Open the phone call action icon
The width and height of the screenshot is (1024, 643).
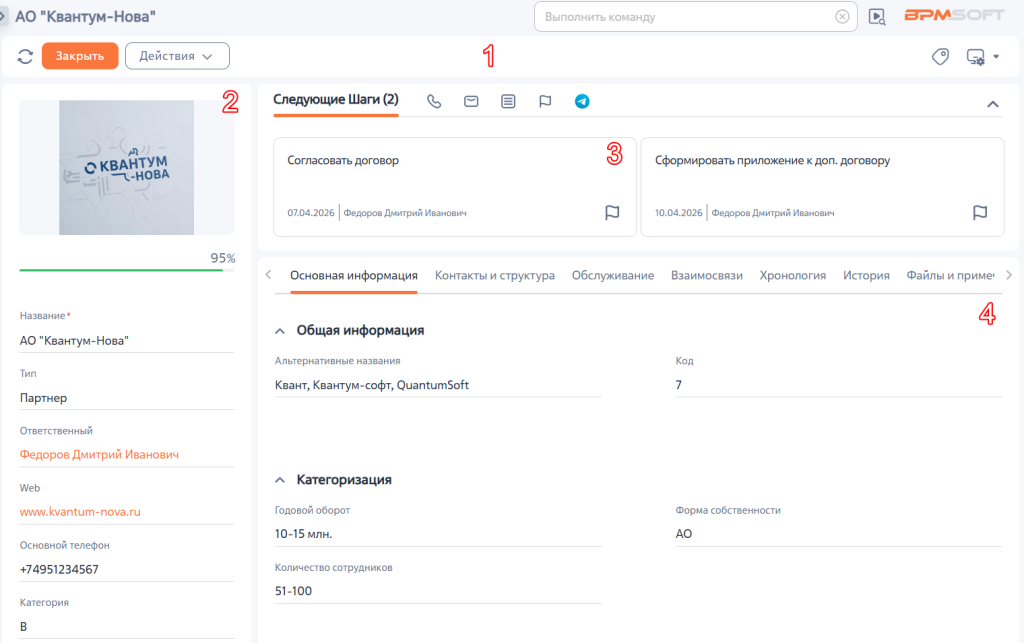pos(434,101)
